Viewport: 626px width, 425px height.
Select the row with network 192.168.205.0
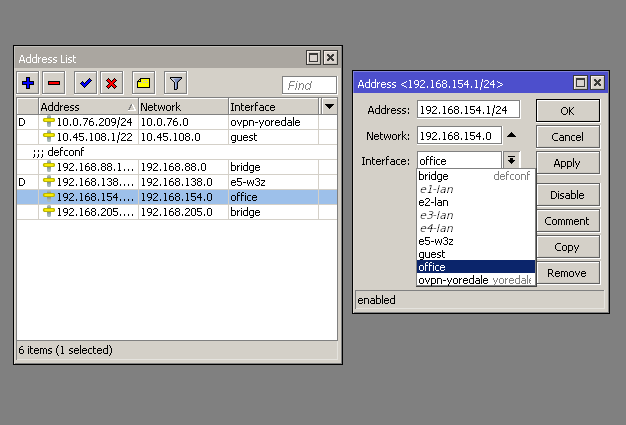click(177, 212)
